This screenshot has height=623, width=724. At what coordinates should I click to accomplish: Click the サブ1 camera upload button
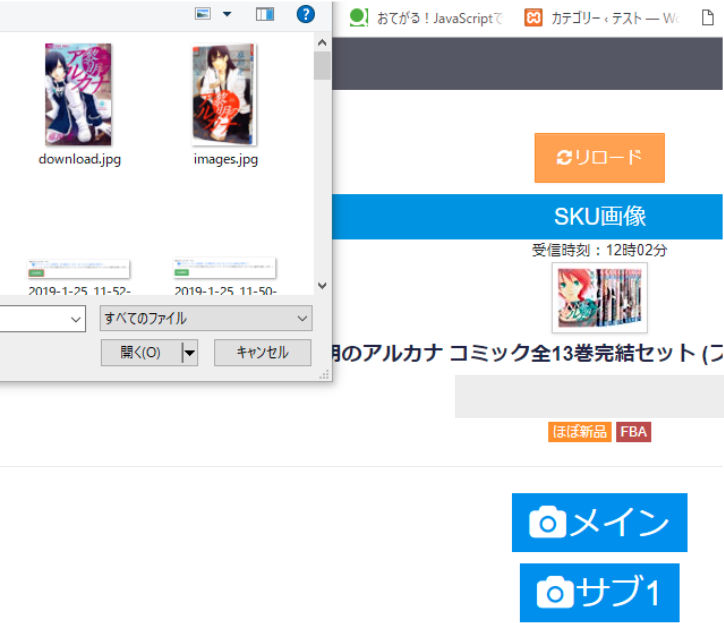(599, 593)
